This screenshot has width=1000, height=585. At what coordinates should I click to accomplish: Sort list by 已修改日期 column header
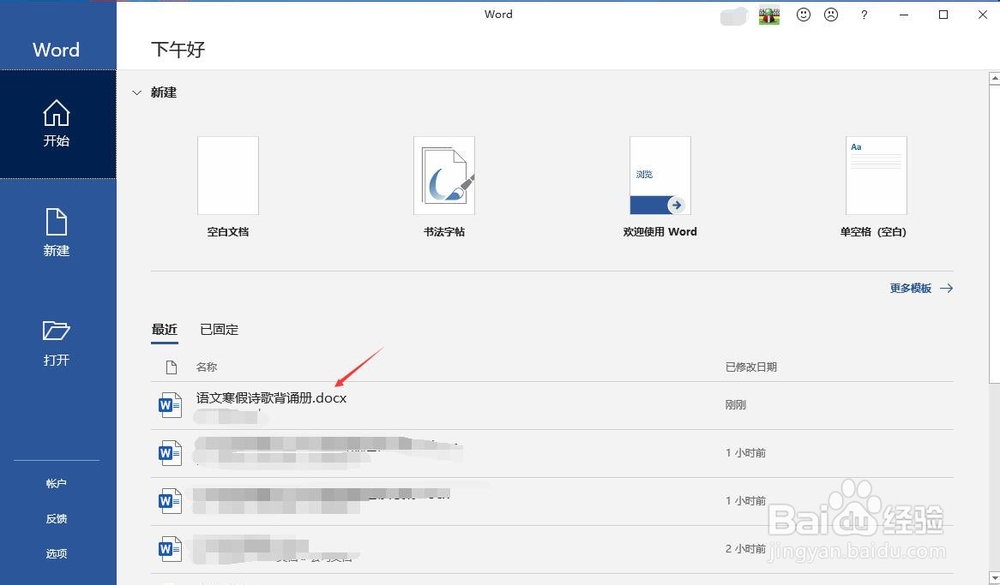tap(751, 367)
